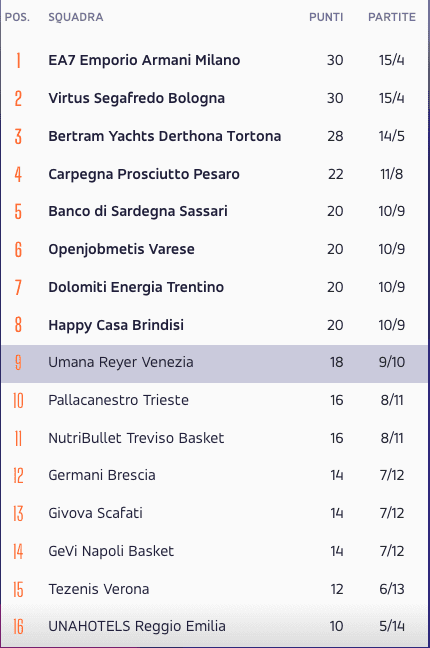The width and height of the screenshot is (430, 648).
Task: Click the PUNTI column header
Action: [326, 17]
